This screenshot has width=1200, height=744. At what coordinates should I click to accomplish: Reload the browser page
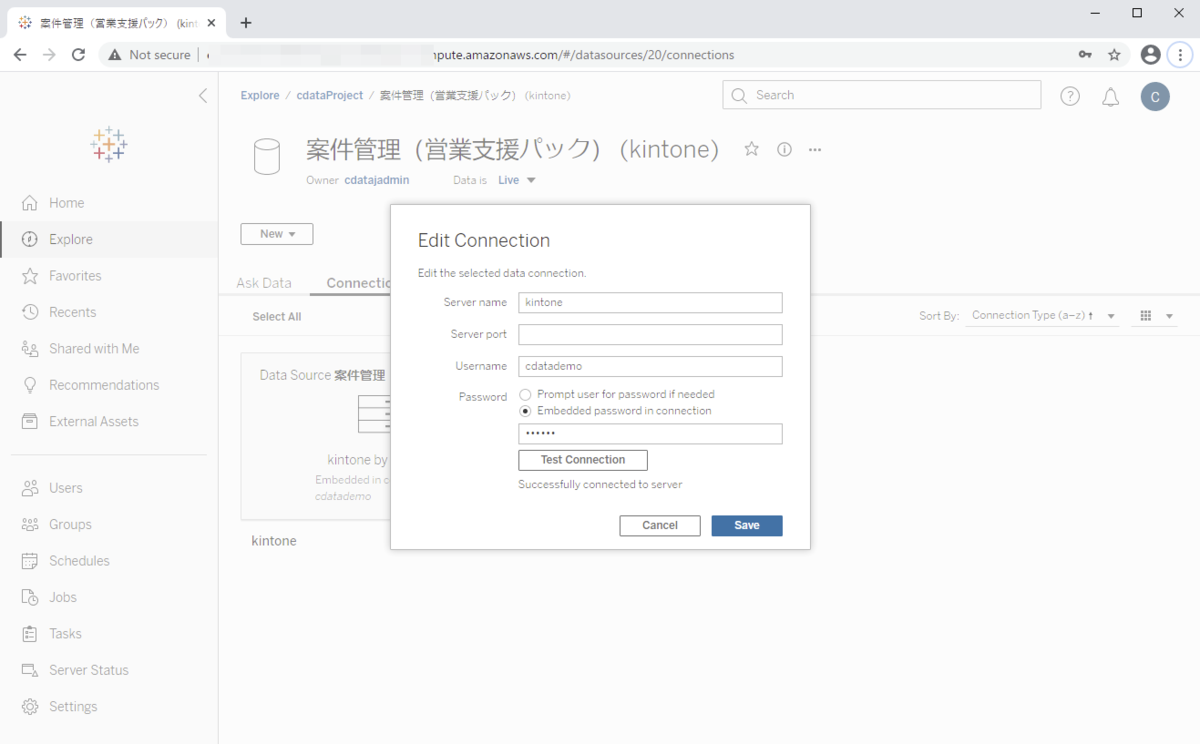click(79, 55)
